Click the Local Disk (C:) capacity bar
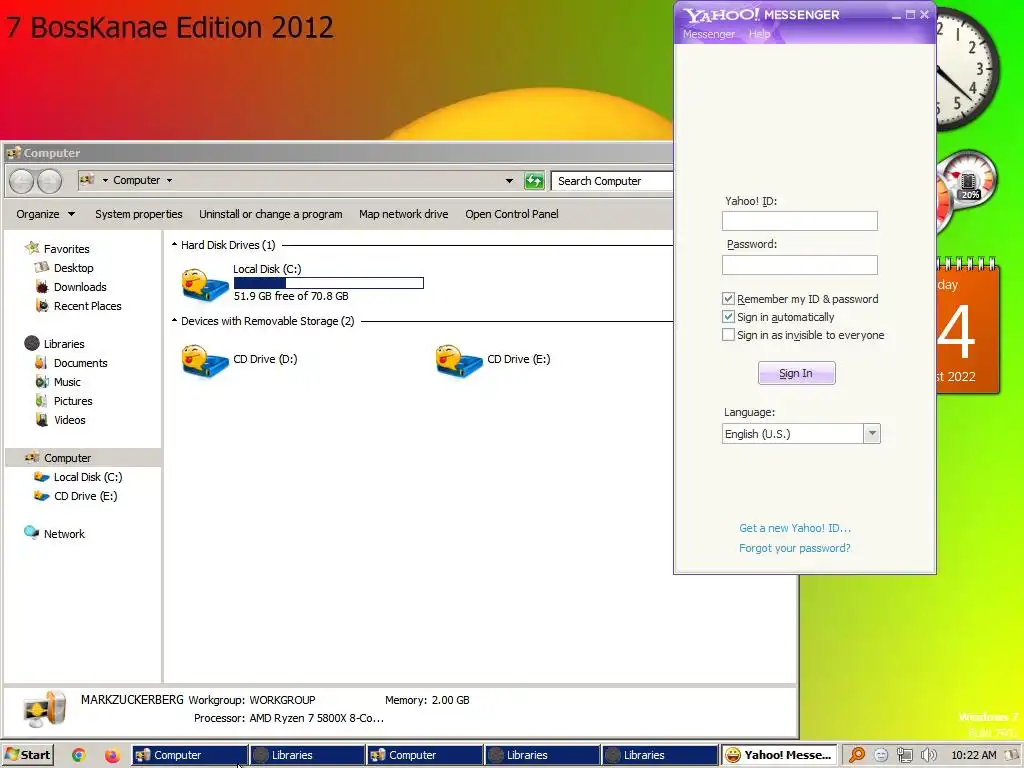This screenshot has height=768, width=1024. pyautogui.click(x=328, y=283)
